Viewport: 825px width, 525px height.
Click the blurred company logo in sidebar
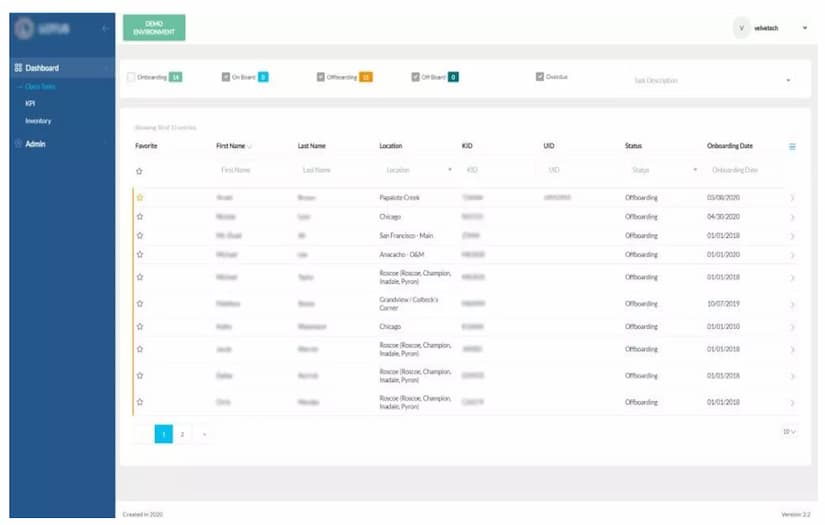click(42, 28)
